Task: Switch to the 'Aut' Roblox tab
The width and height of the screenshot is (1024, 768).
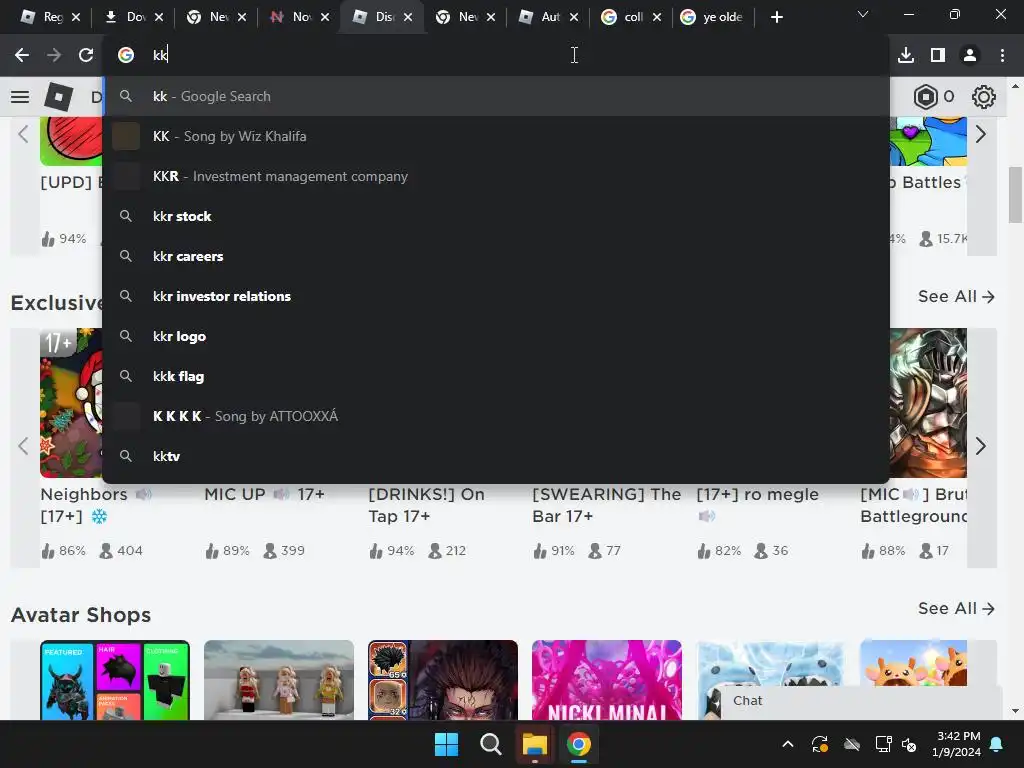Action: [x=542, y=18]
